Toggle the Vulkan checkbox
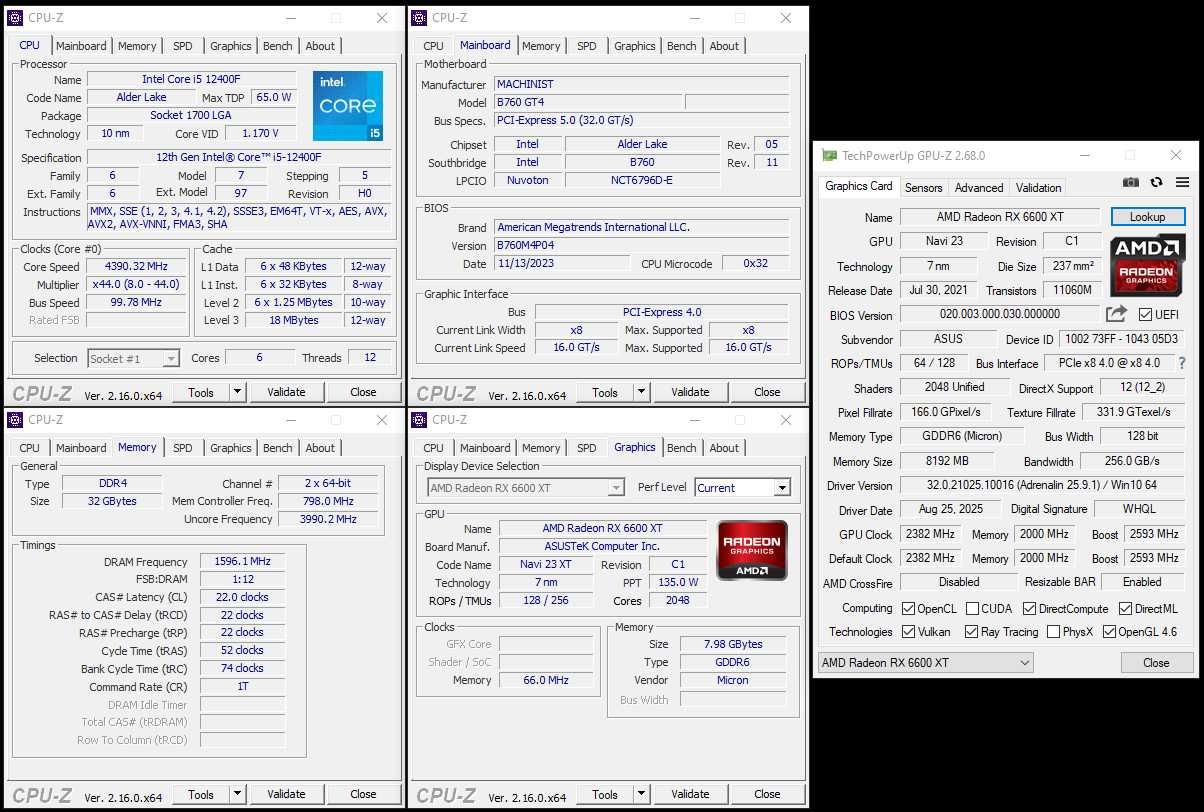 pos(908,631)
